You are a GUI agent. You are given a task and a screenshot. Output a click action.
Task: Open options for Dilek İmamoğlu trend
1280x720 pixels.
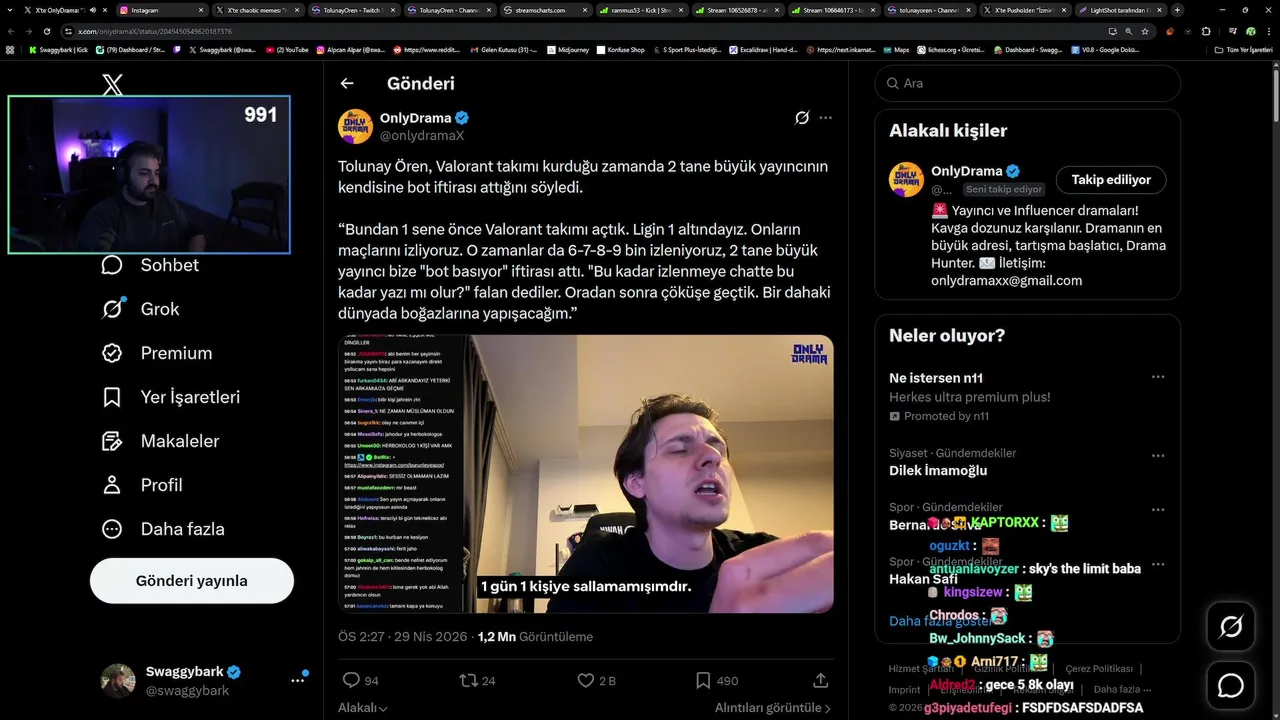(1158, 456)
